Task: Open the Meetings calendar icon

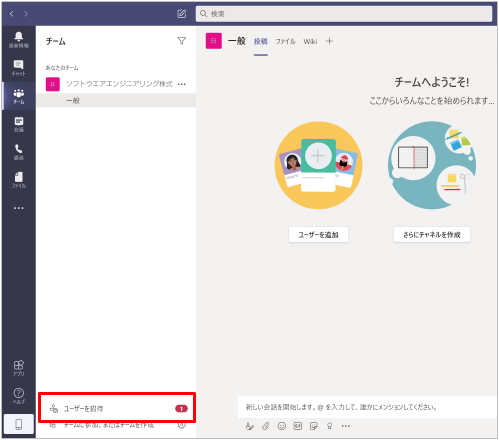Action: click(x=19, y=124)
